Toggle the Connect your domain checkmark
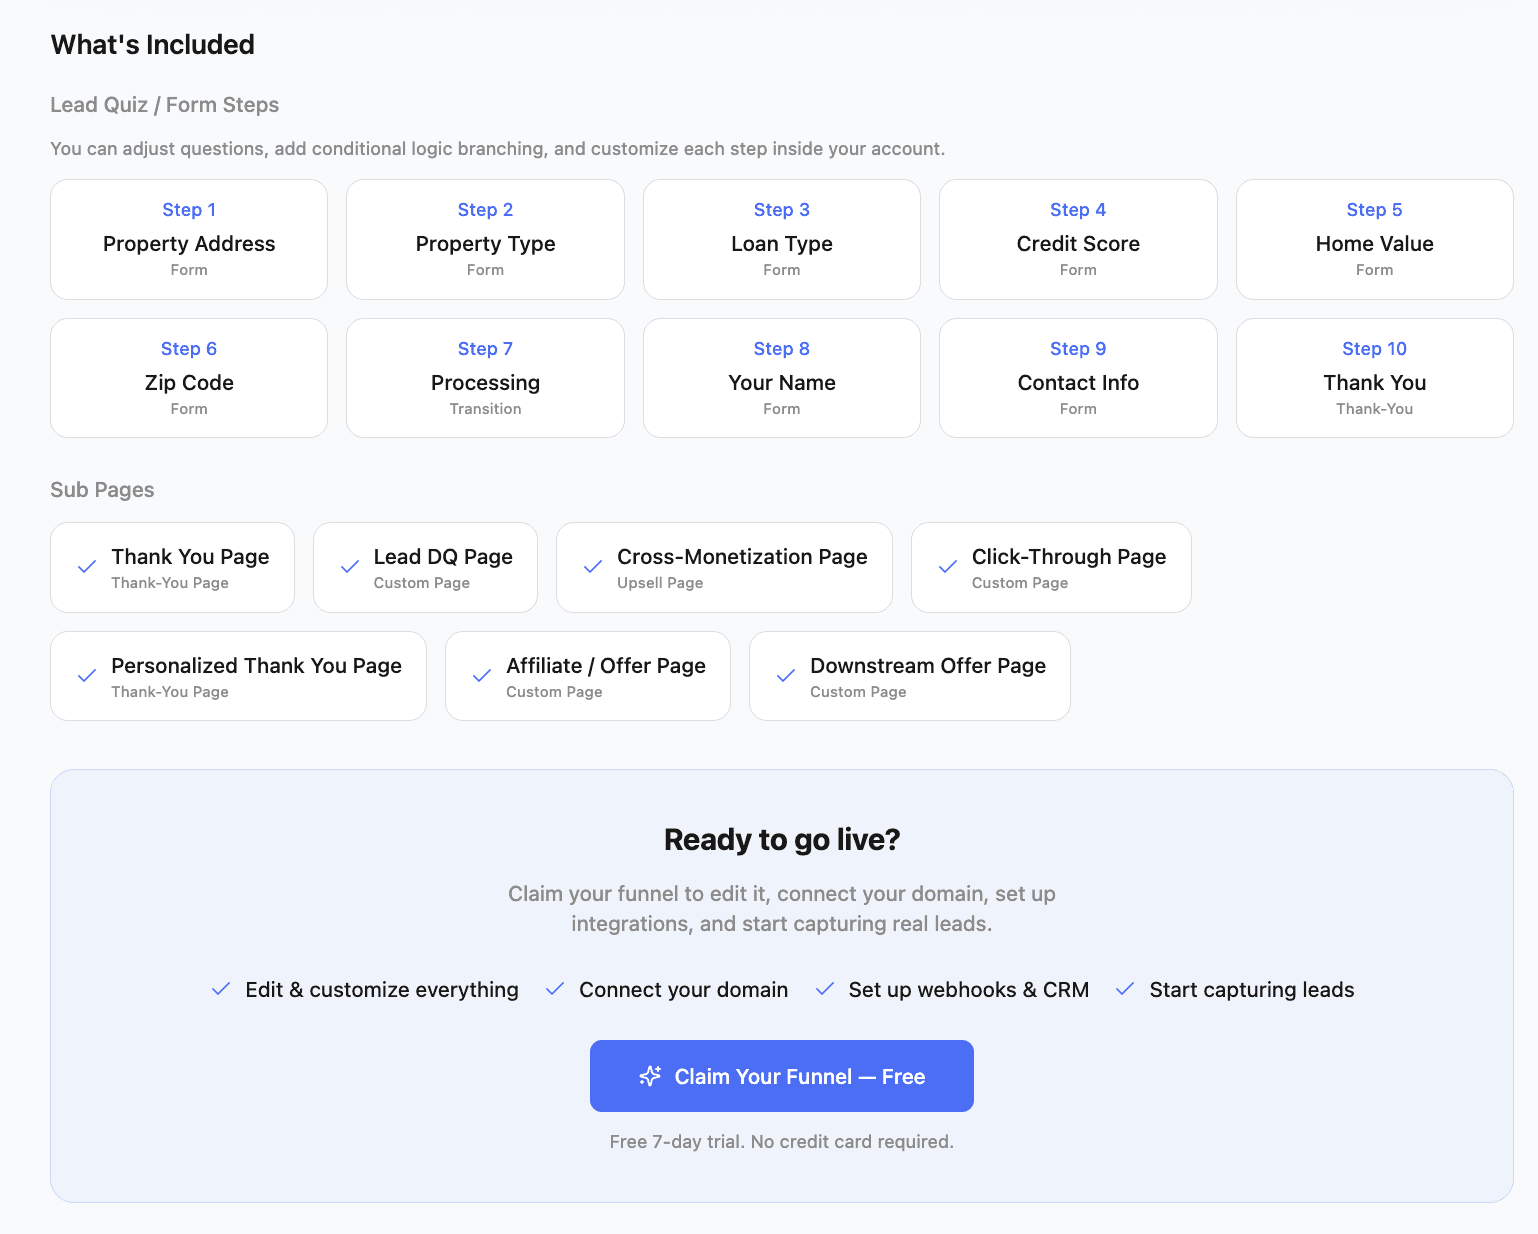The height and width of the screenshot is (1234, 1538). (x=555, y=989)
